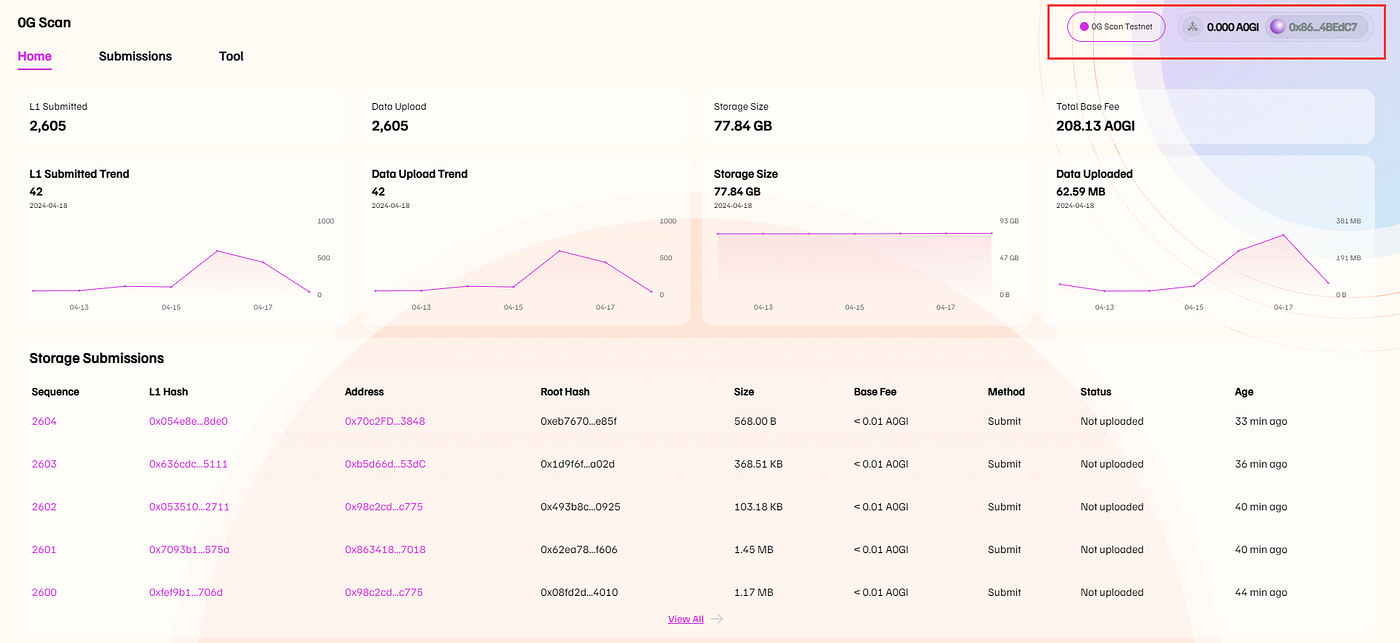Open L1 hash 0xfef9b1...706d

(x=186, y=592)
